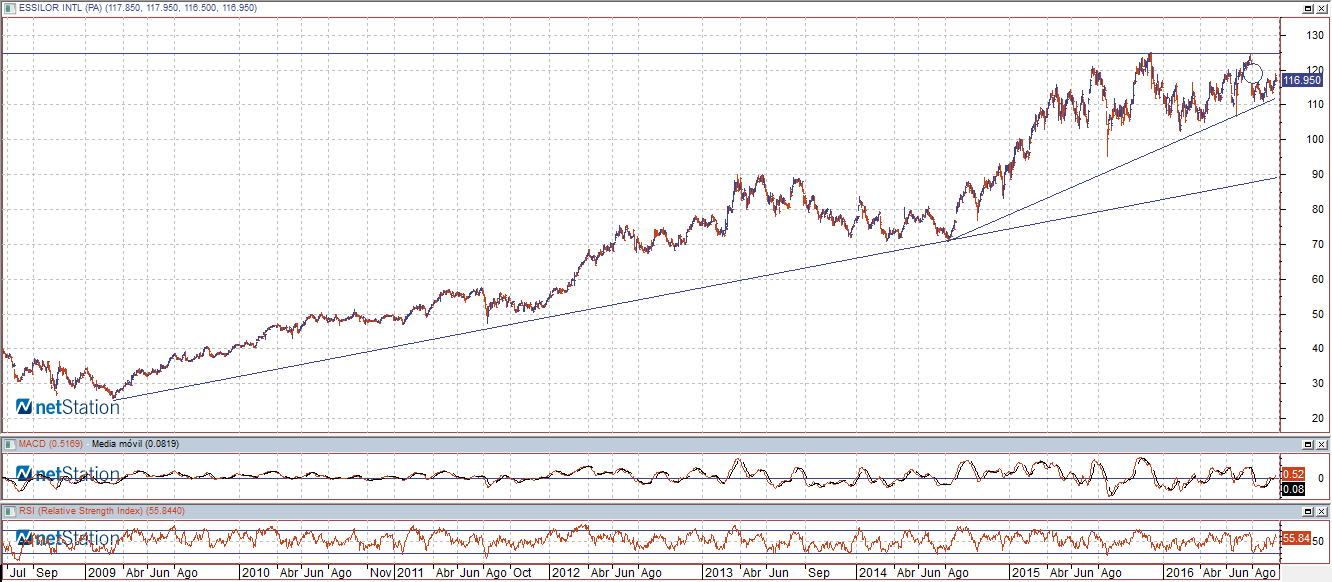Image resolution: width=1332 pixels, height=582 pixels.
Task: Click the MACD panel icon
Action: click(x=10, y=443)
